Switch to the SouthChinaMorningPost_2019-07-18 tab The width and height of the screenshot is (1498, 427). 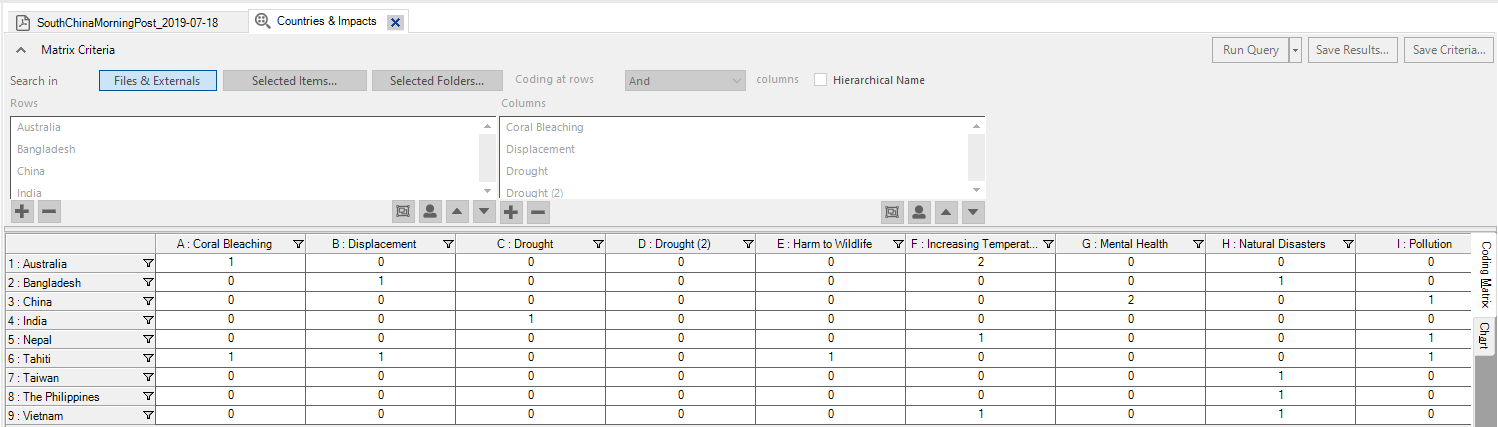tap(125, 22)
